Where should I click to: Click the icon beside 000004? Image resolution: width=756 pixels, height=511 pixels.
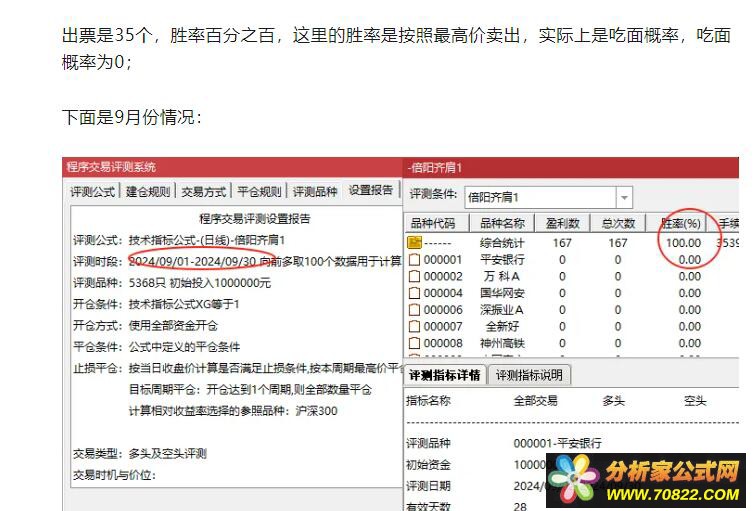point(414,293)
